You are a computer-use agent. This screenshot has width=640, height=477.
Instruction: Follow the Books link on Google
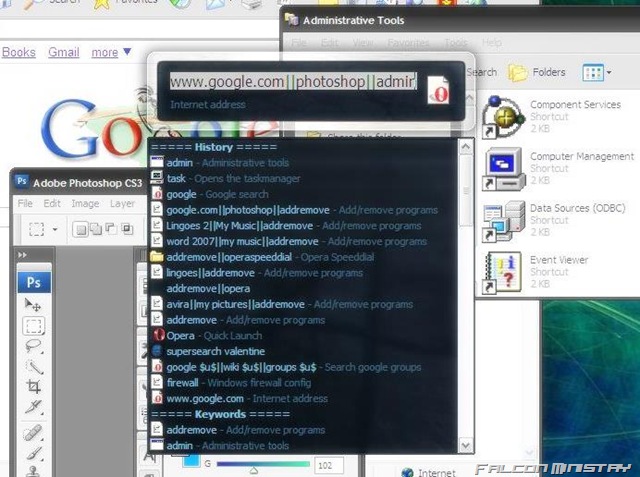point(19,52)
